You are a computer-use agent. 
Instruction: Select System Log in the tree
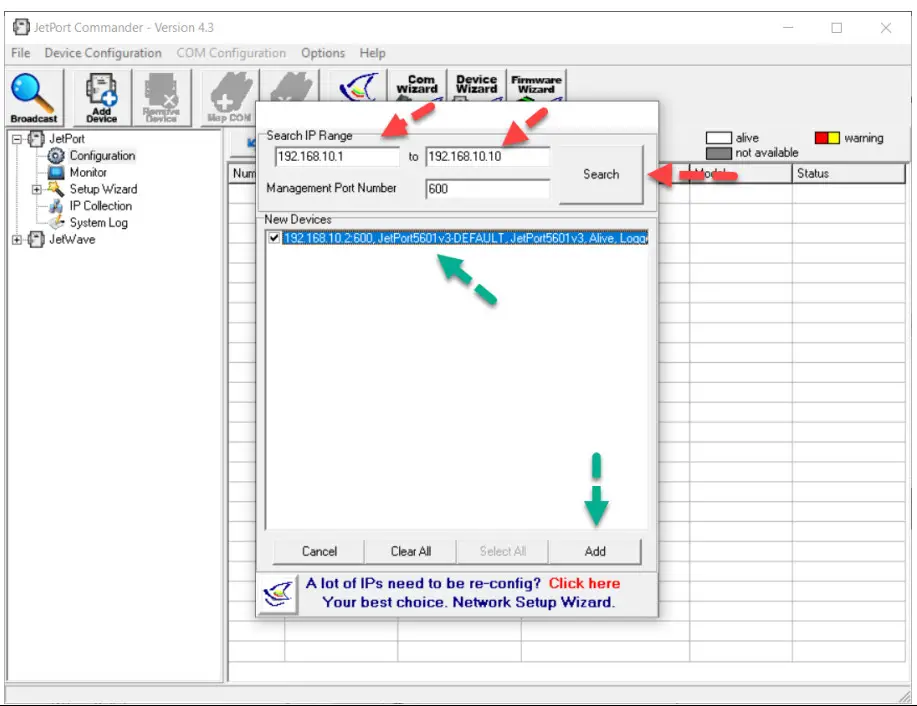point(98,223)
